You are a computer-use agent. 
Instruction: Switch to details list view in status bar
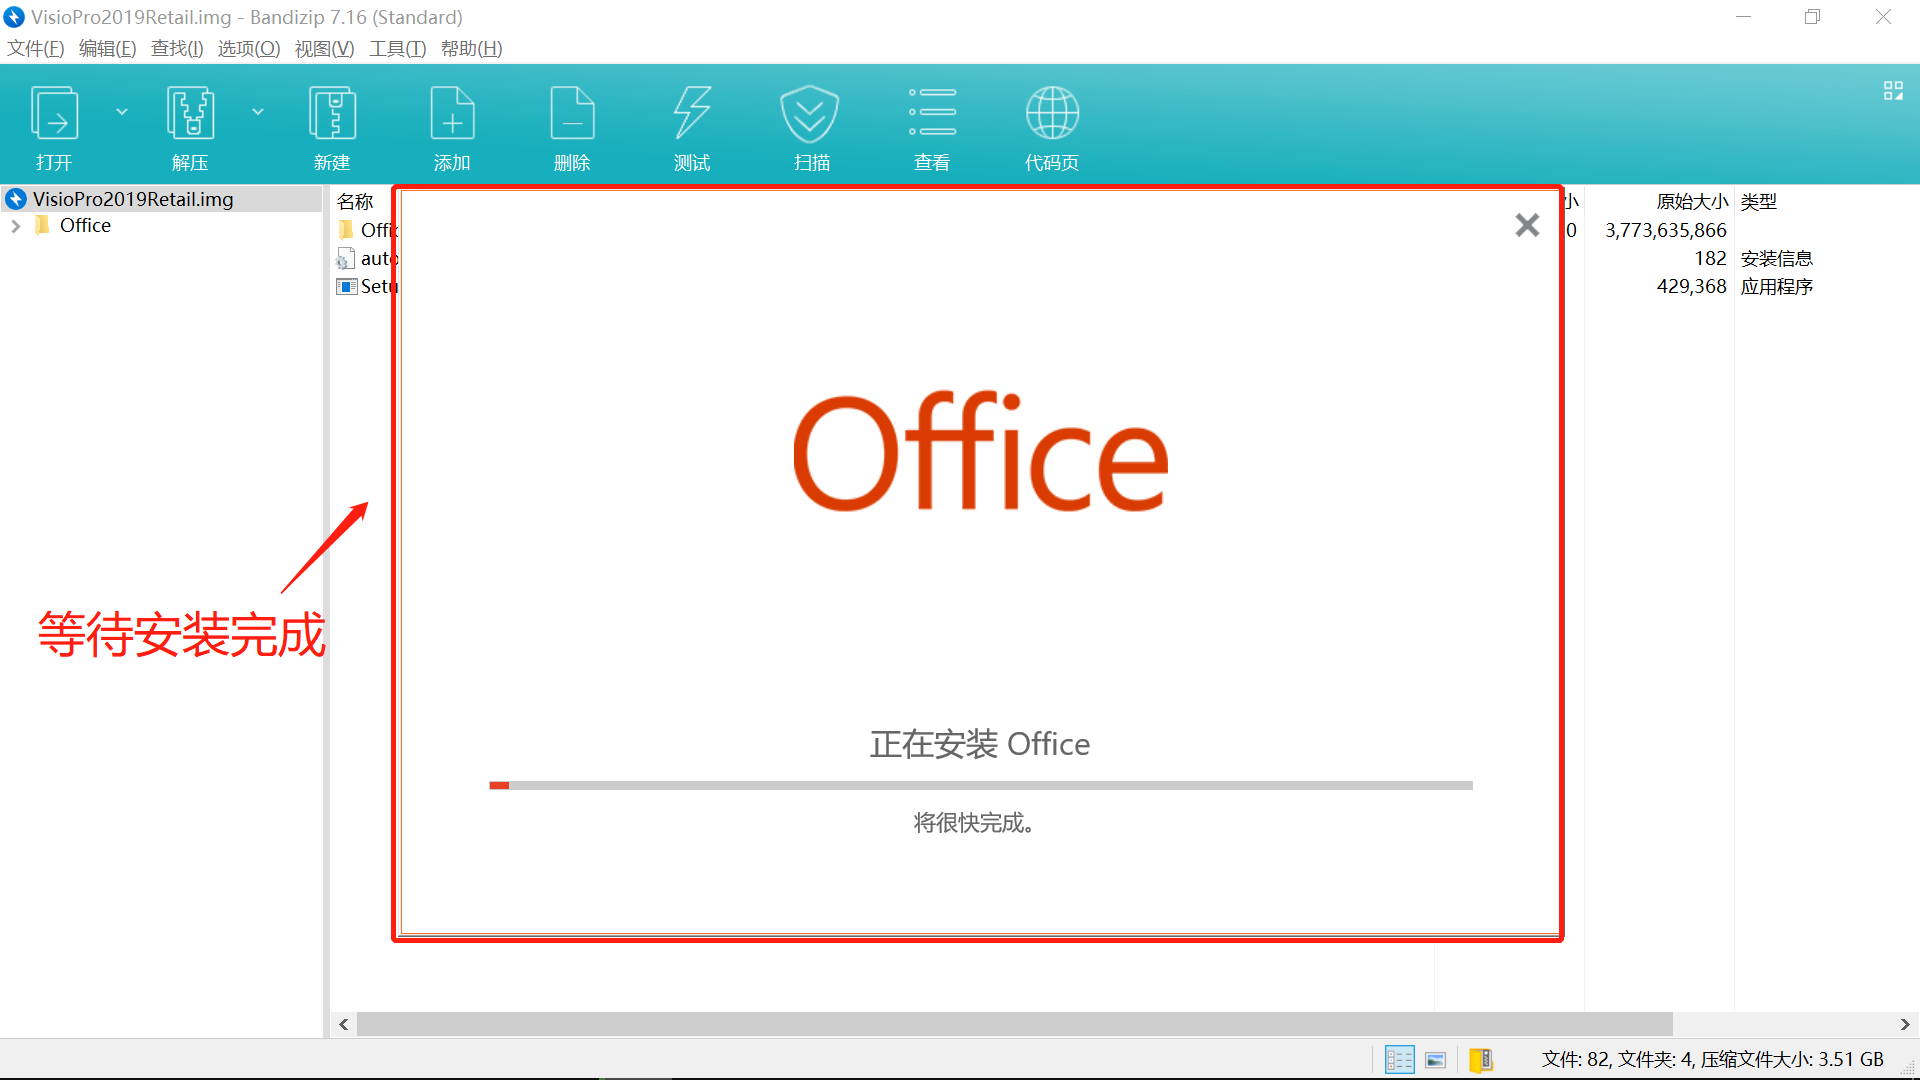1399,1059
